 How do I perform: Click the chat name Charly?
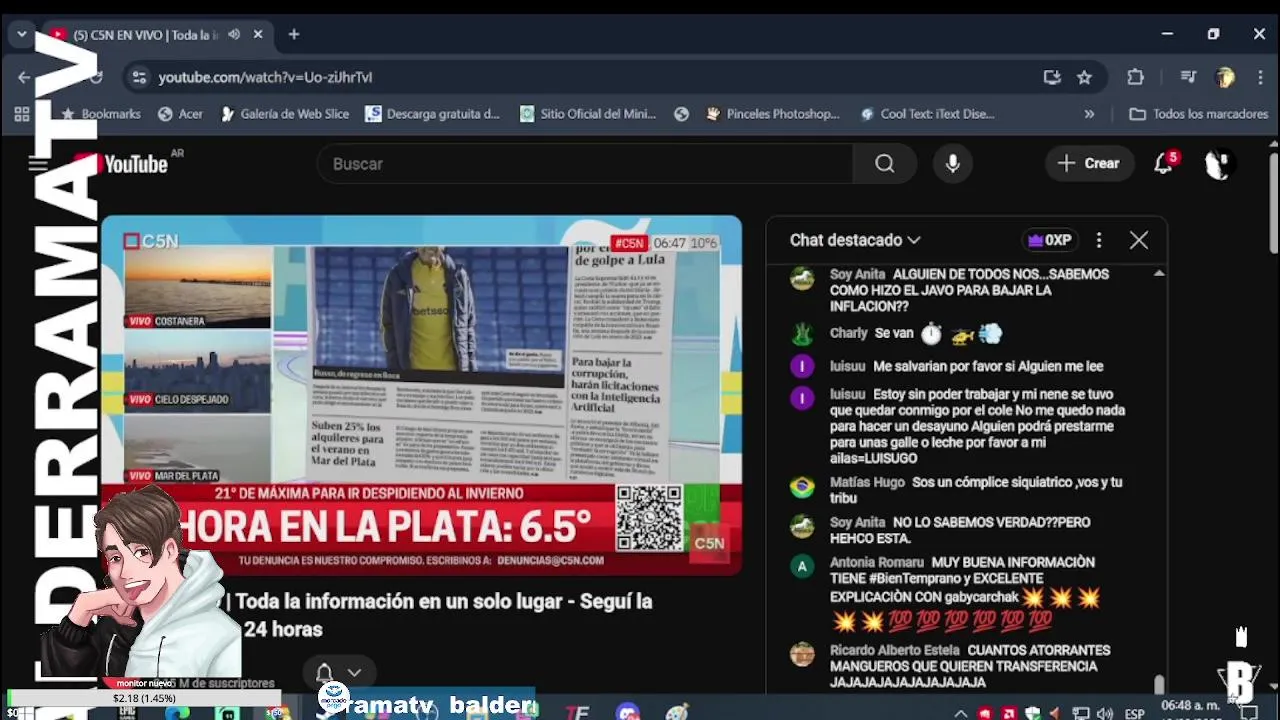click(849, 333)
